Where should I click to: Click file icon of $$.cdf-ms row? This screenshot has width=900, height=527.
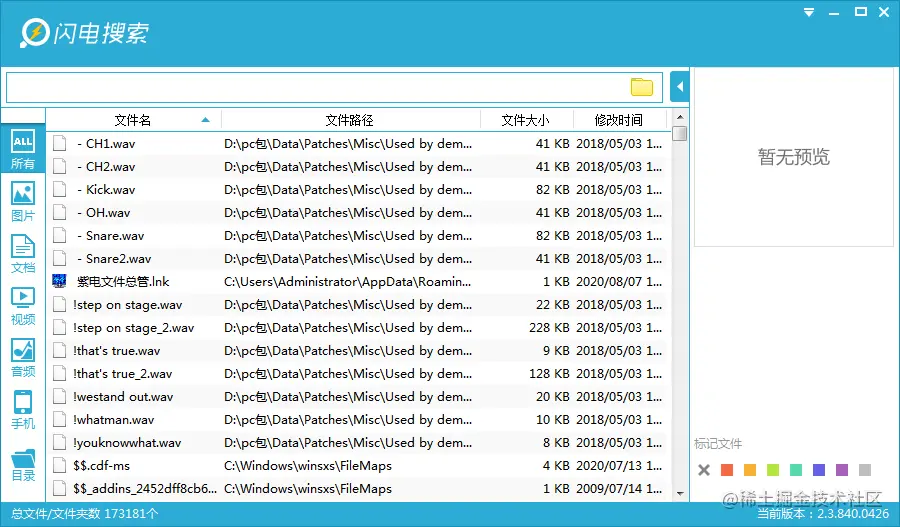tap(60, 466)
